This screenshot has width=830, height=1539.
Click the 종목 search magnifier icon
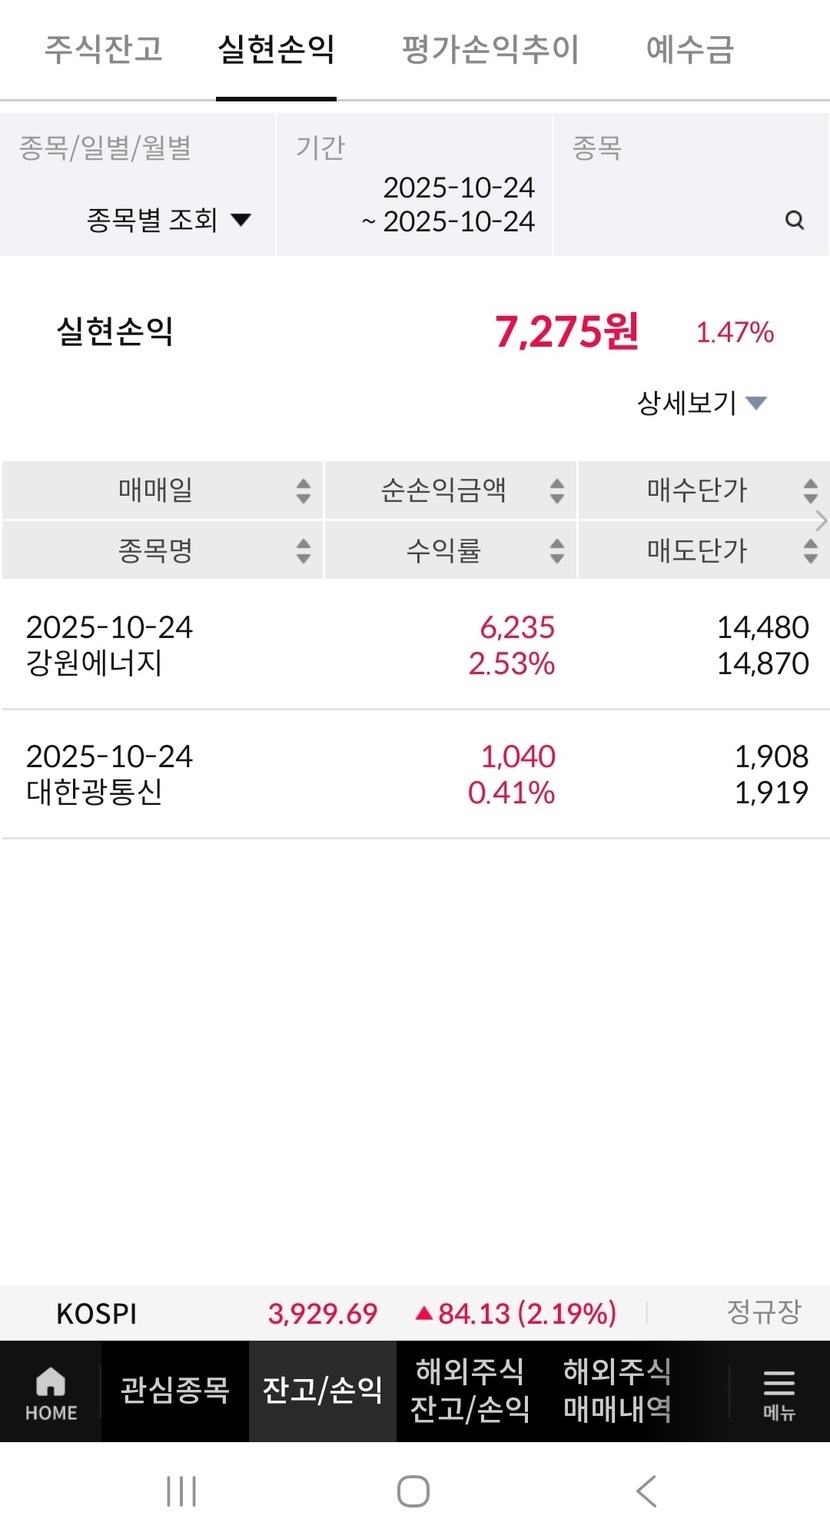(x=794, y=220)
